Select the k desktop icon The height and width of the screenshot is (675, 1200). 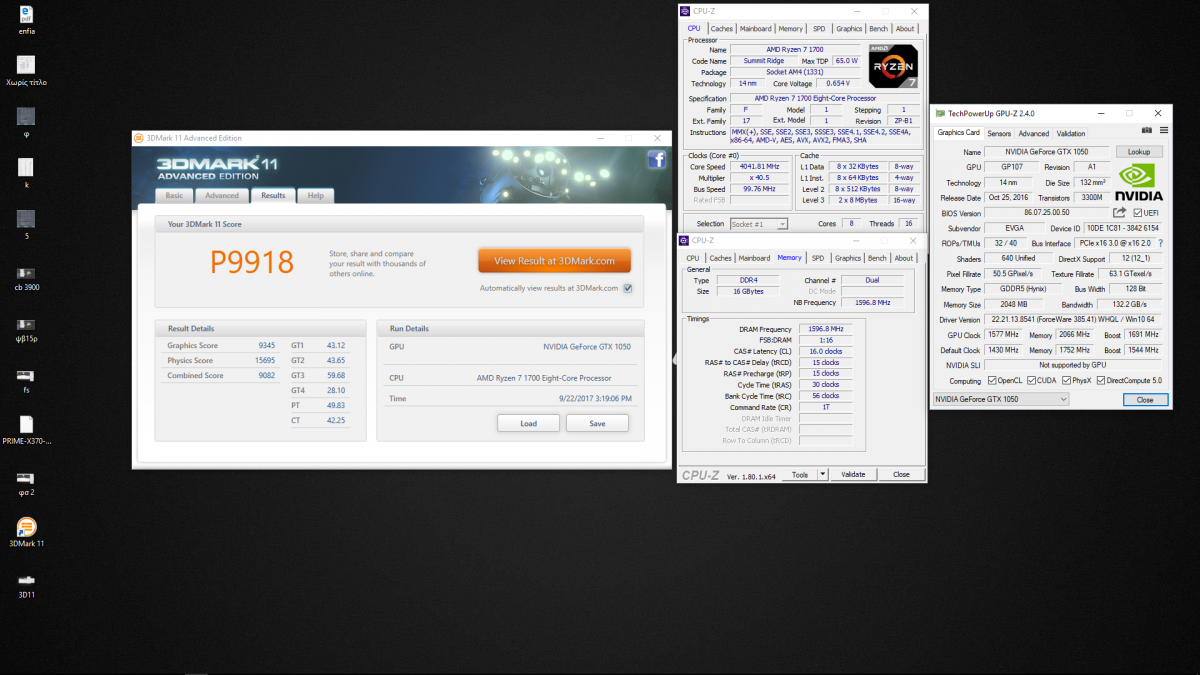(27, 173)
